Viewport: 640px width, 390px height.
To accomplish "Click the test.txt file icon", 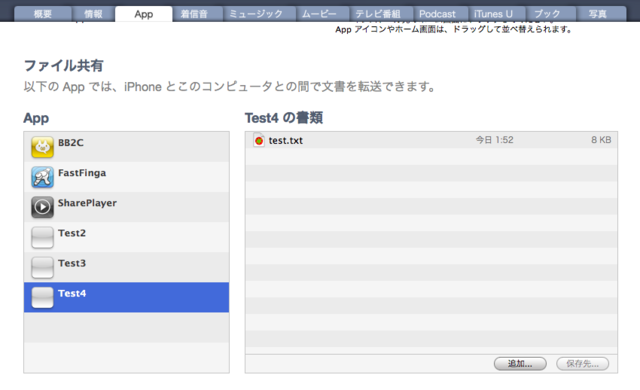I will [x=259, y=140].
